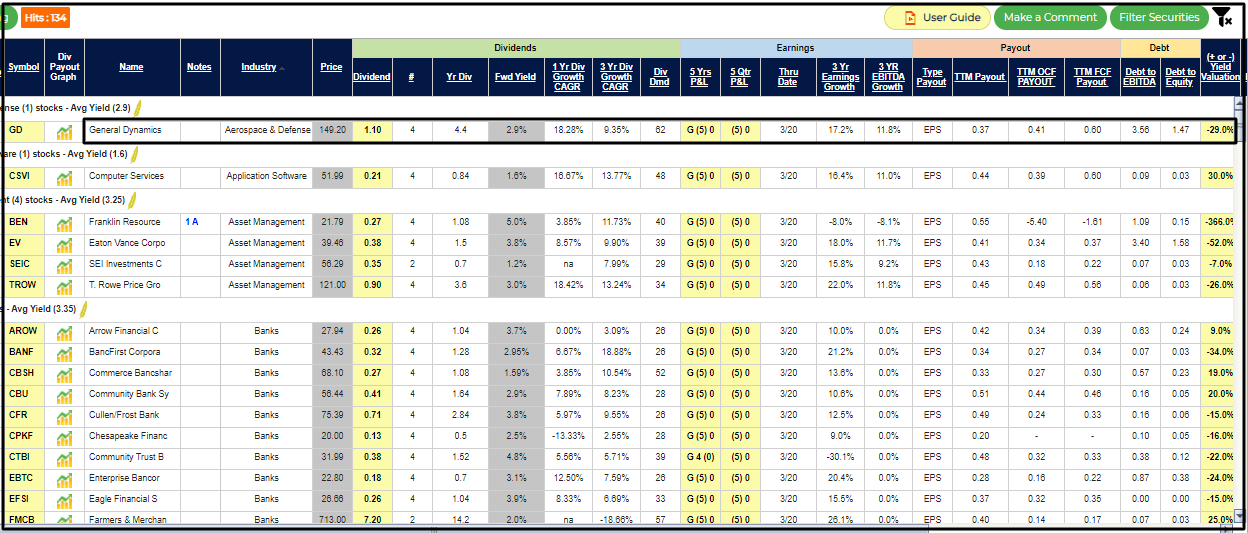
Task: Sort by TTM Payout column header
Action: 979,77
